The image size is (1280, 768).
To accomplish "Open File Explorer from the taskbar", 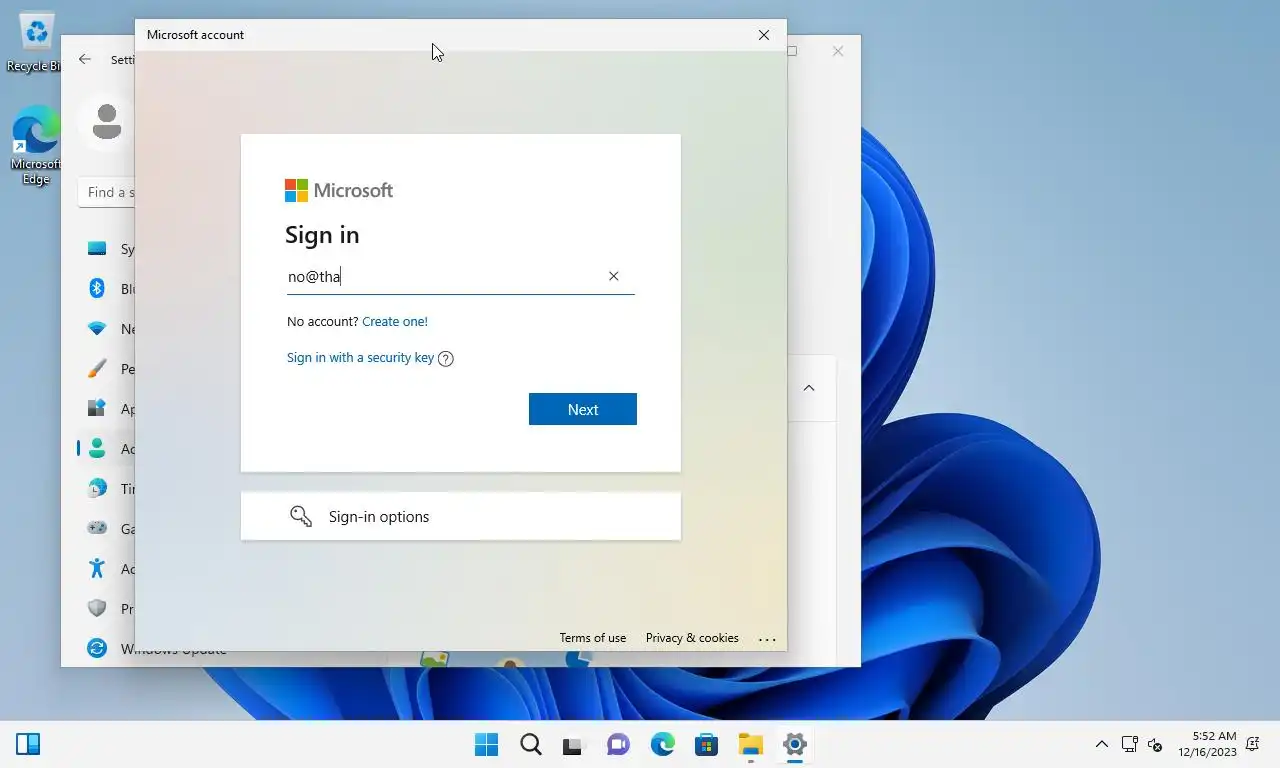I will 750,744.
